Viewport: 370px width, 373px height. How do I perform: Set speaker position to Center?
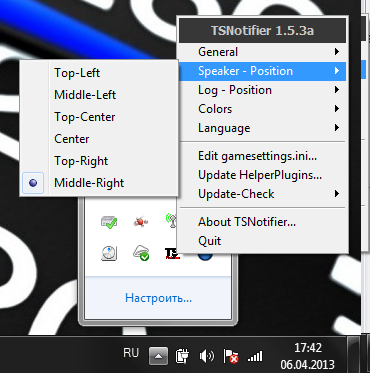(99, 139)
